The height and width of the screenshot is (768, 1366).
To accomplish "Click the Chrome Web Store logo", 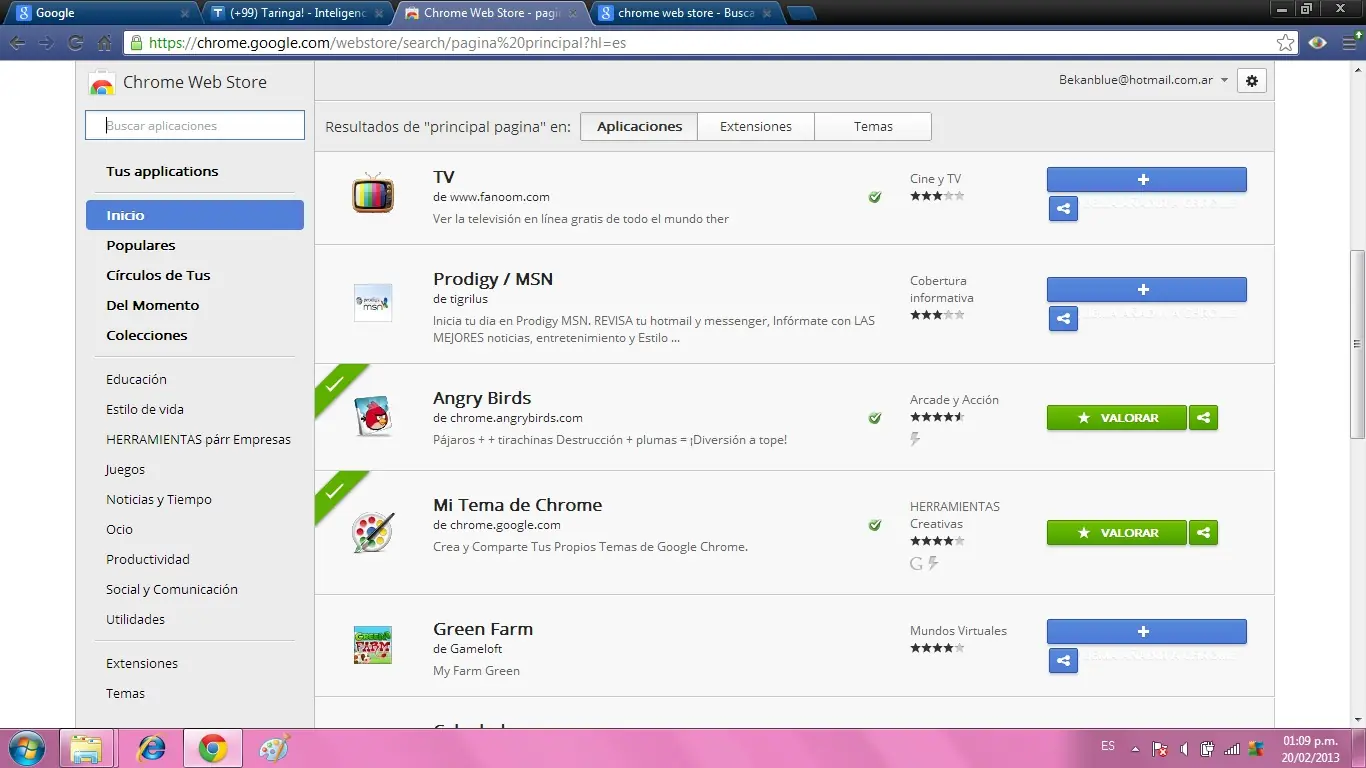I will tap(102, 83).
